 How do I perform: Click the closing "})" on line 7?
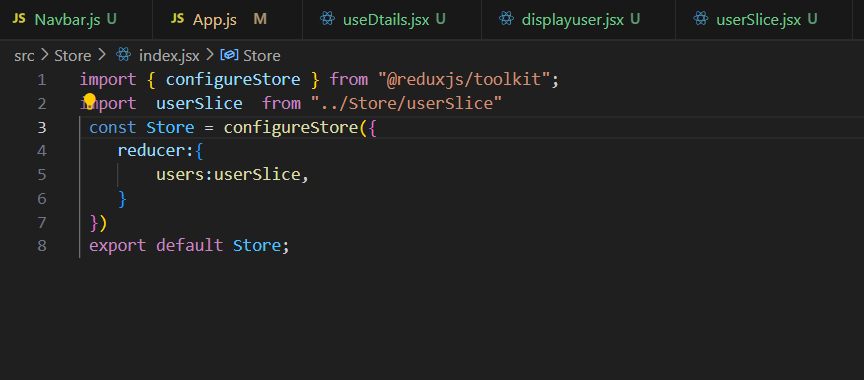(x=98, y=222)
